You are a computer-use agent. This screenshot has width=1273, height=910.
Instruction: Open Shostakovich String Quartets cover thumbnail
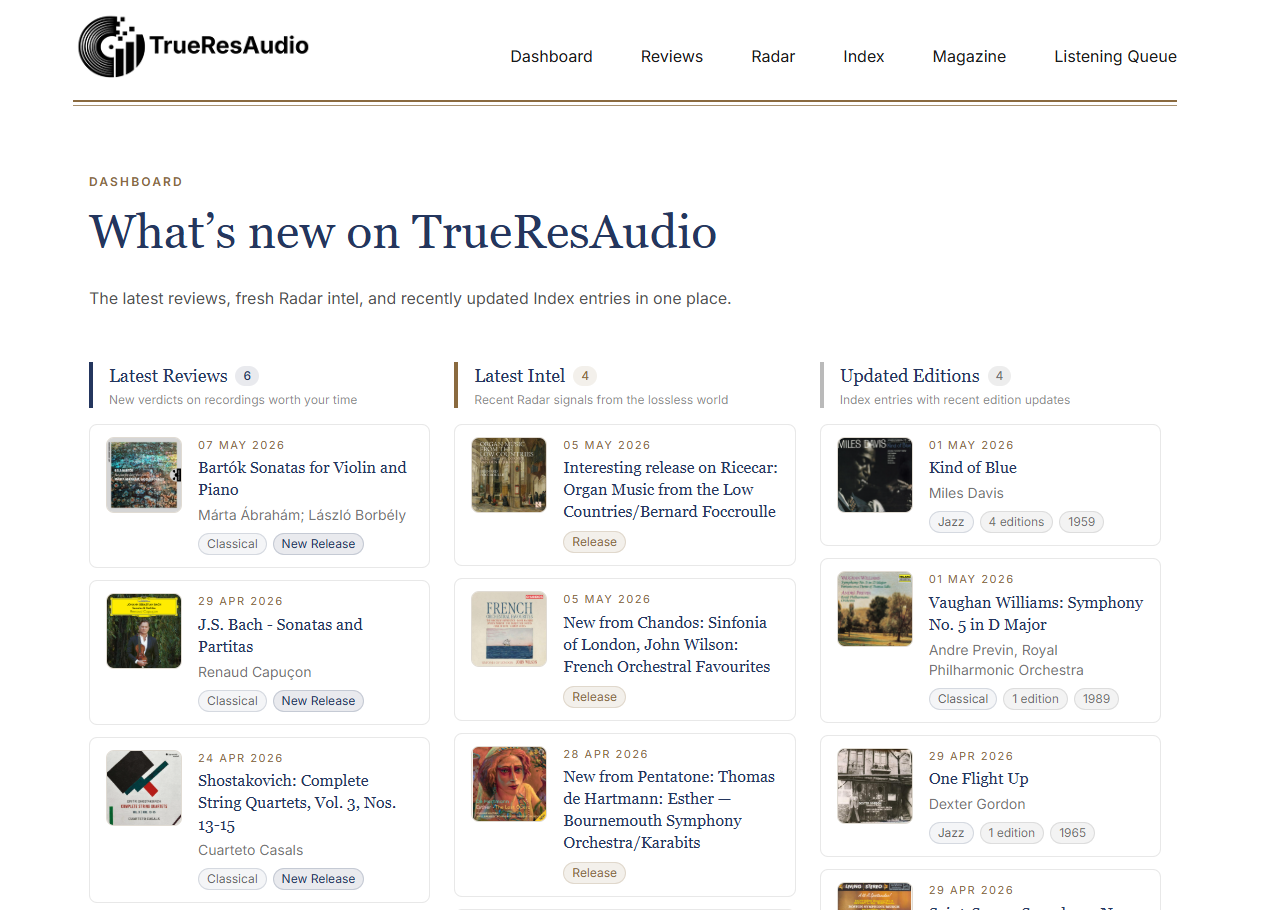click(144, 788)
